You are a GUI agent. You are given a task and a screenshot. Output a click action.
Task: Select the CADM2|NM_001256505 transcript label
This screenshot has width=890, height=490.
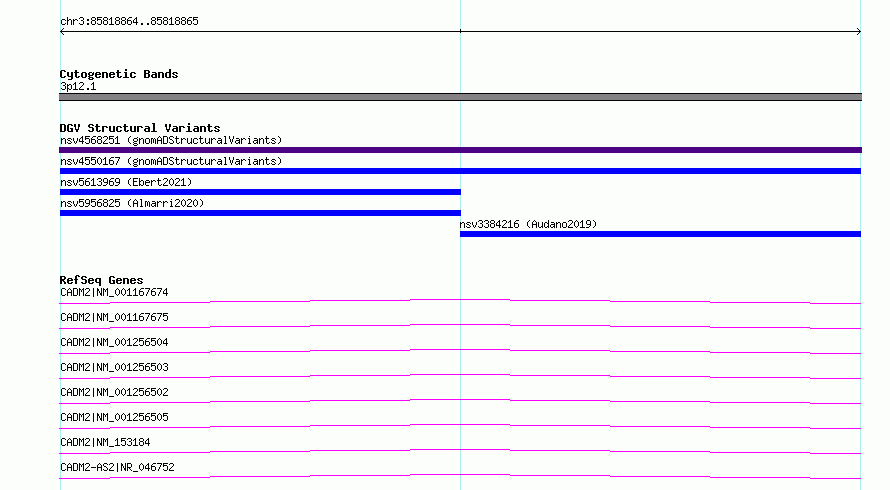coord(114,417)
